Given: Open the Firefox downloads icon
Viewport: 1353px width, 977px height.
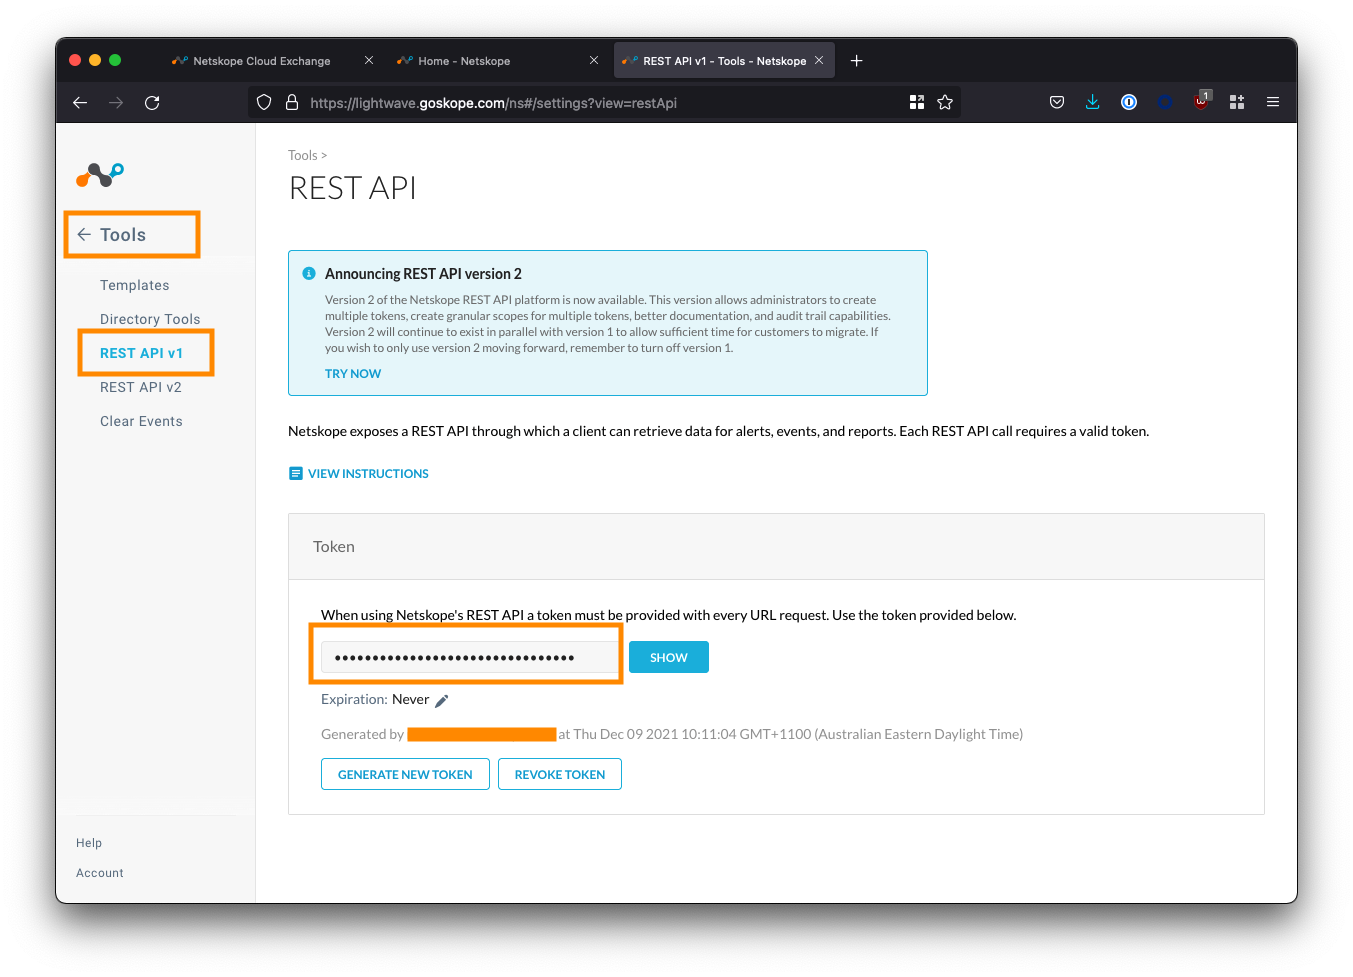Looking at the screenshot, I should (x=1092, y=102).
